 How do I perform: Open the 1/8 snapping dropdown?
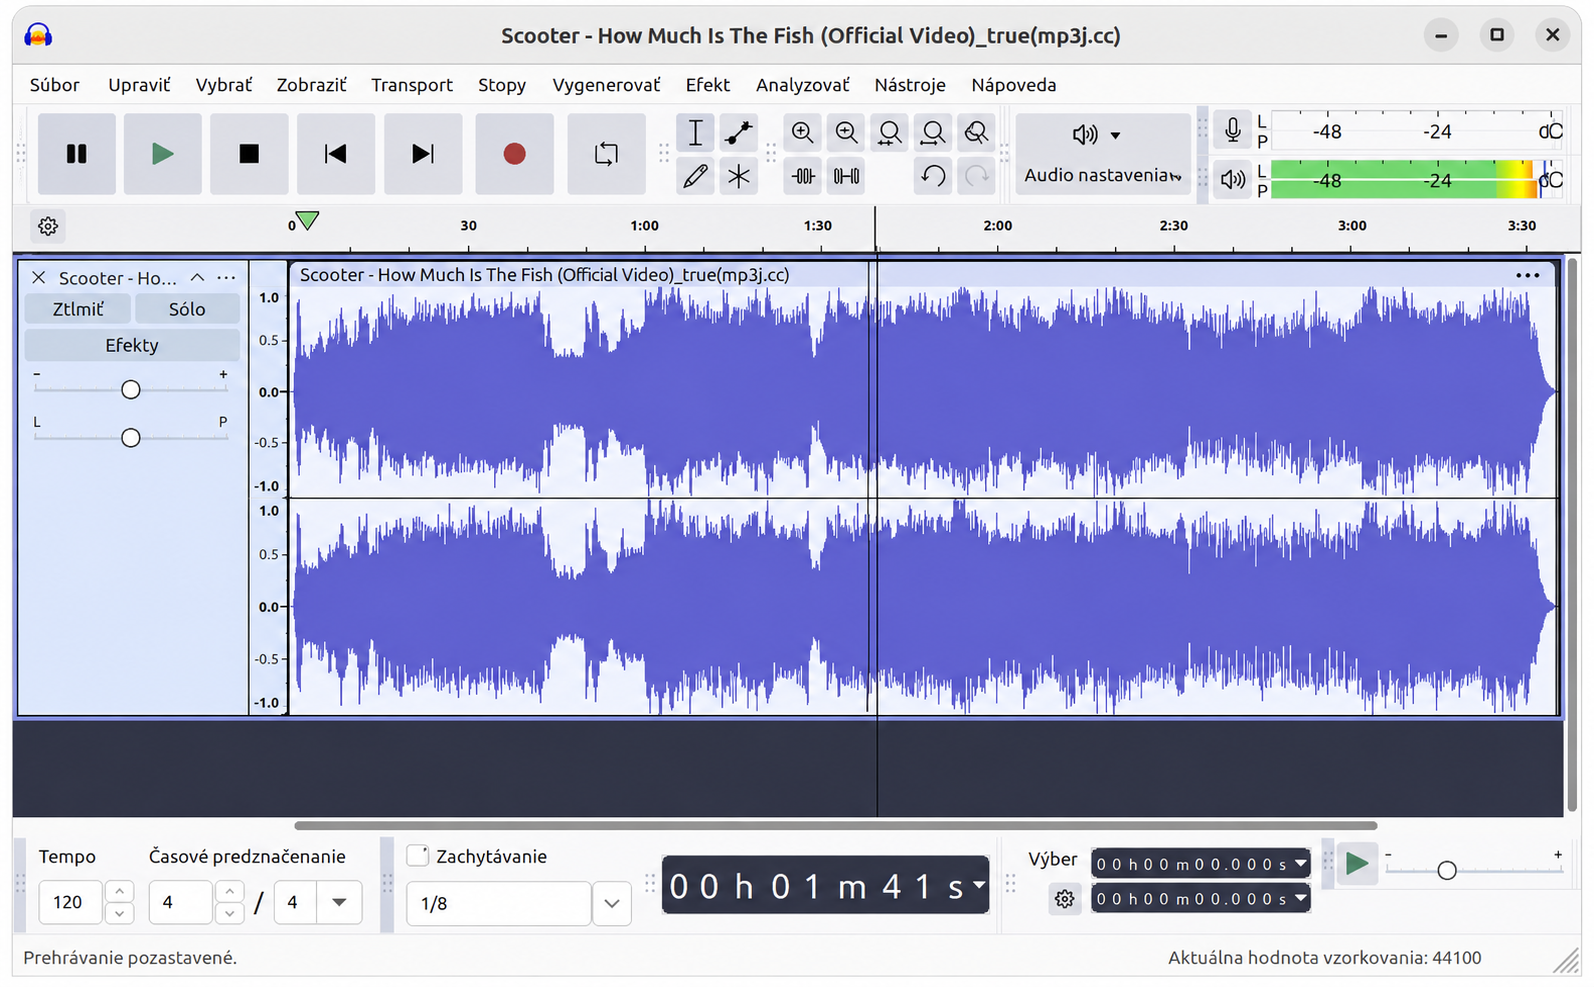point(611,904)
